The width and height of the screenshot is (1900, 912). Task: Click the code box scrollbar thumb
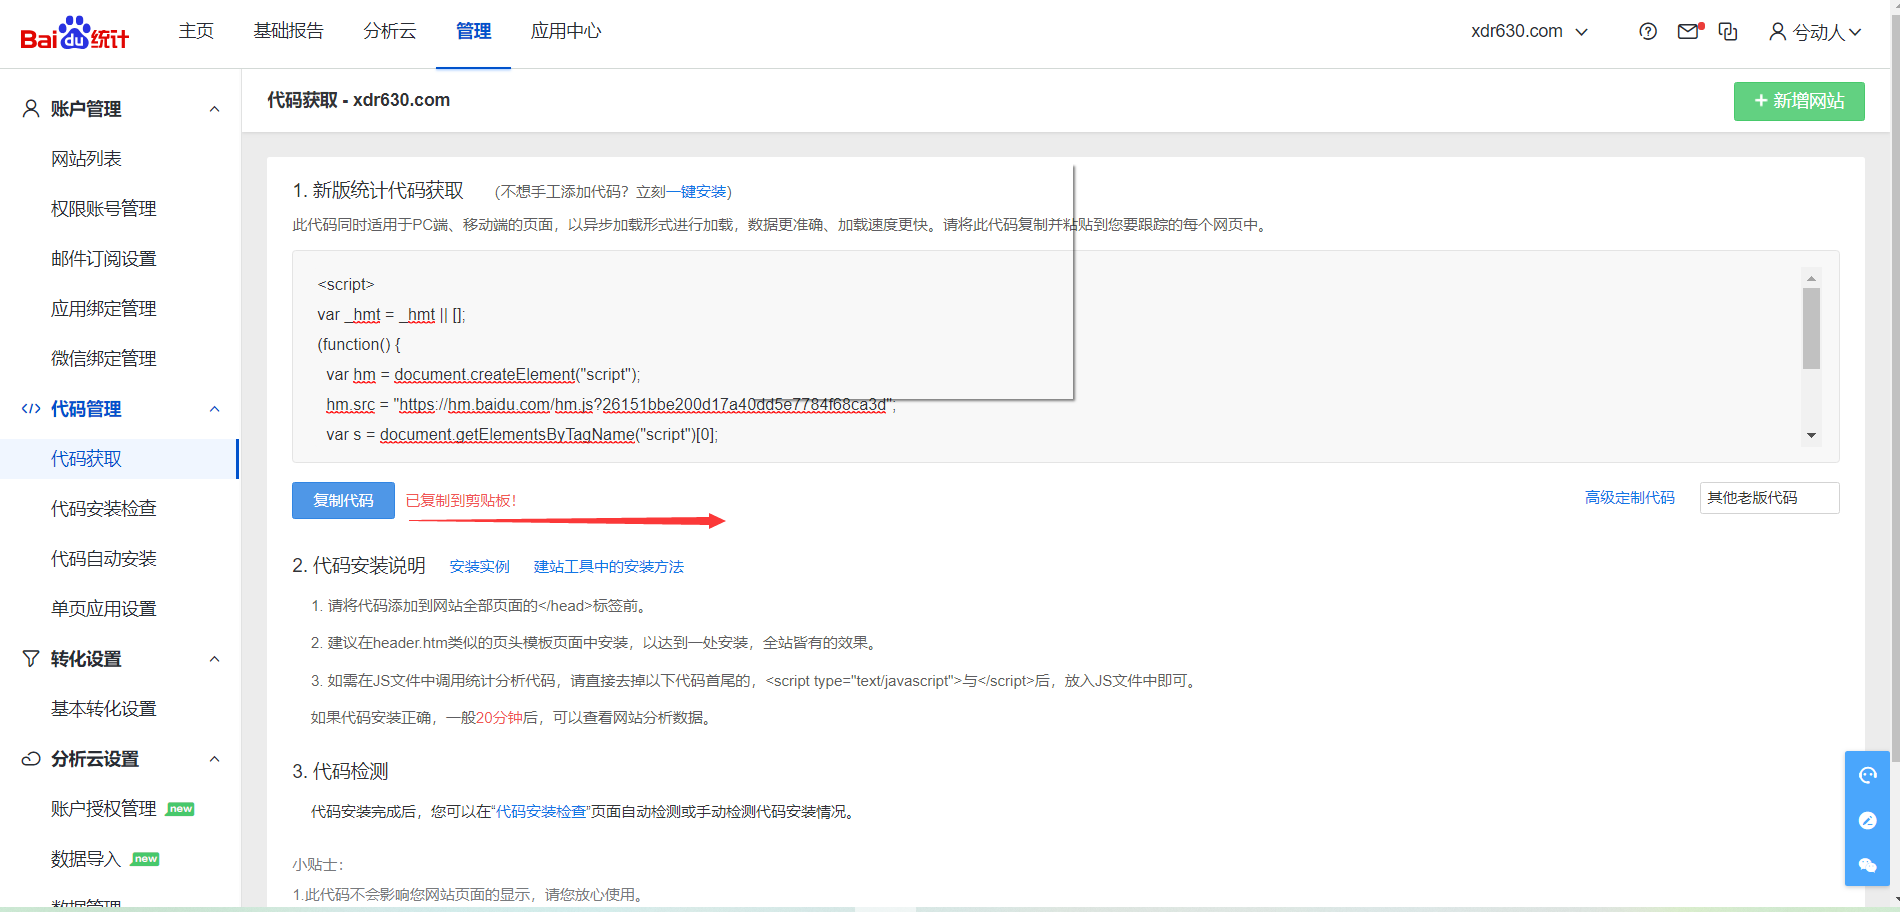pyautogui.click(x=1811, y=328)
